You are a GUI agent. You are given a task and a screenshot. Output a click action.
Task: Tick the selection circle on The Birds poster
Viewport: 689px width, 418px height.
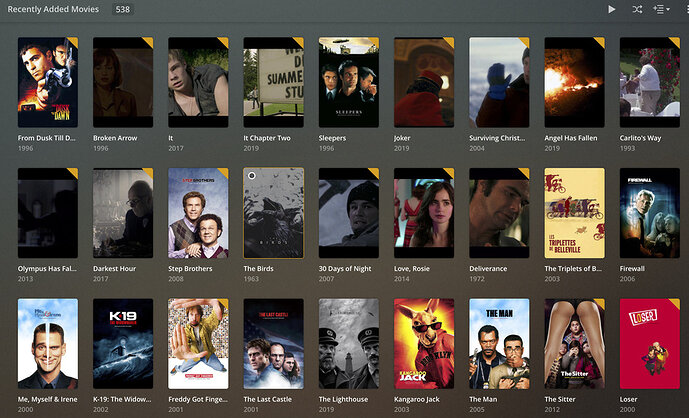pos(252,176)
